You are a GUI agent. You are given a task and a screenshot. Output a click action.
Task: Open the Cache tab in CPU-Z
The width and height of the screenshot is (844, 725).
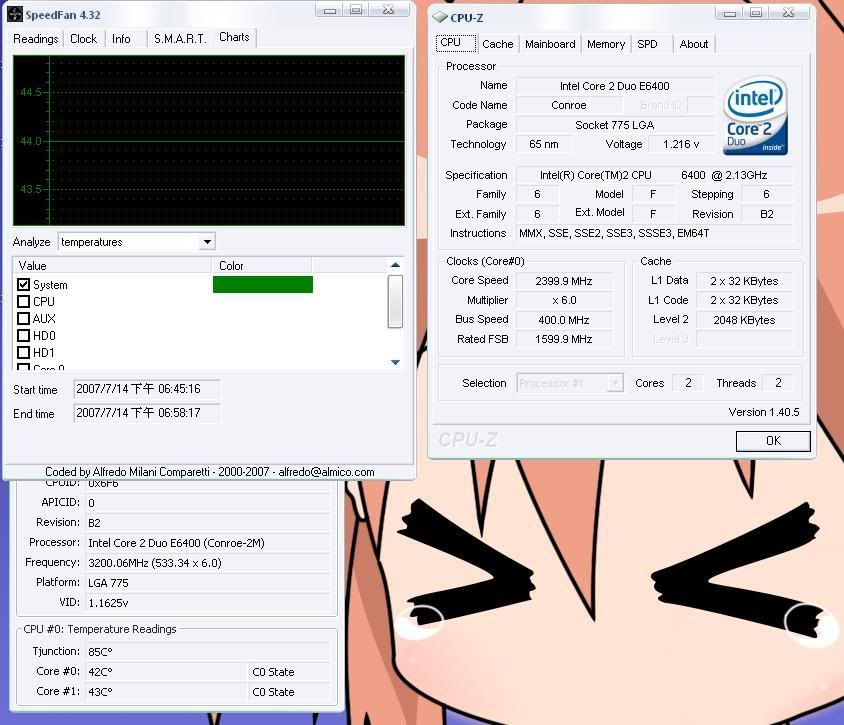coord(497,44)
